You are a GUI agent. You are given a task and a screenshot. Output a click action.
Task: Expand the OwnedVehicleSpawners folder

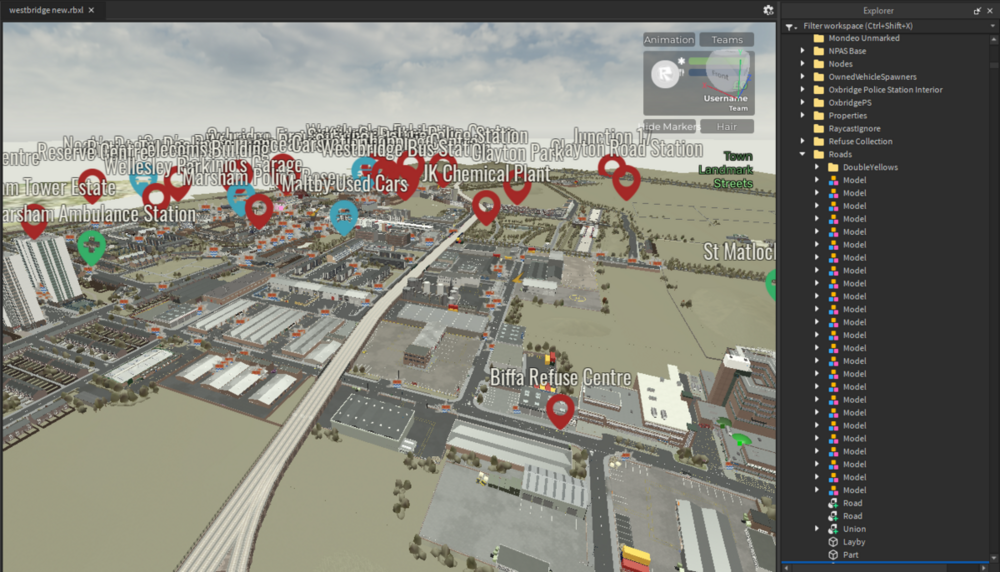[x=802, y=77]
